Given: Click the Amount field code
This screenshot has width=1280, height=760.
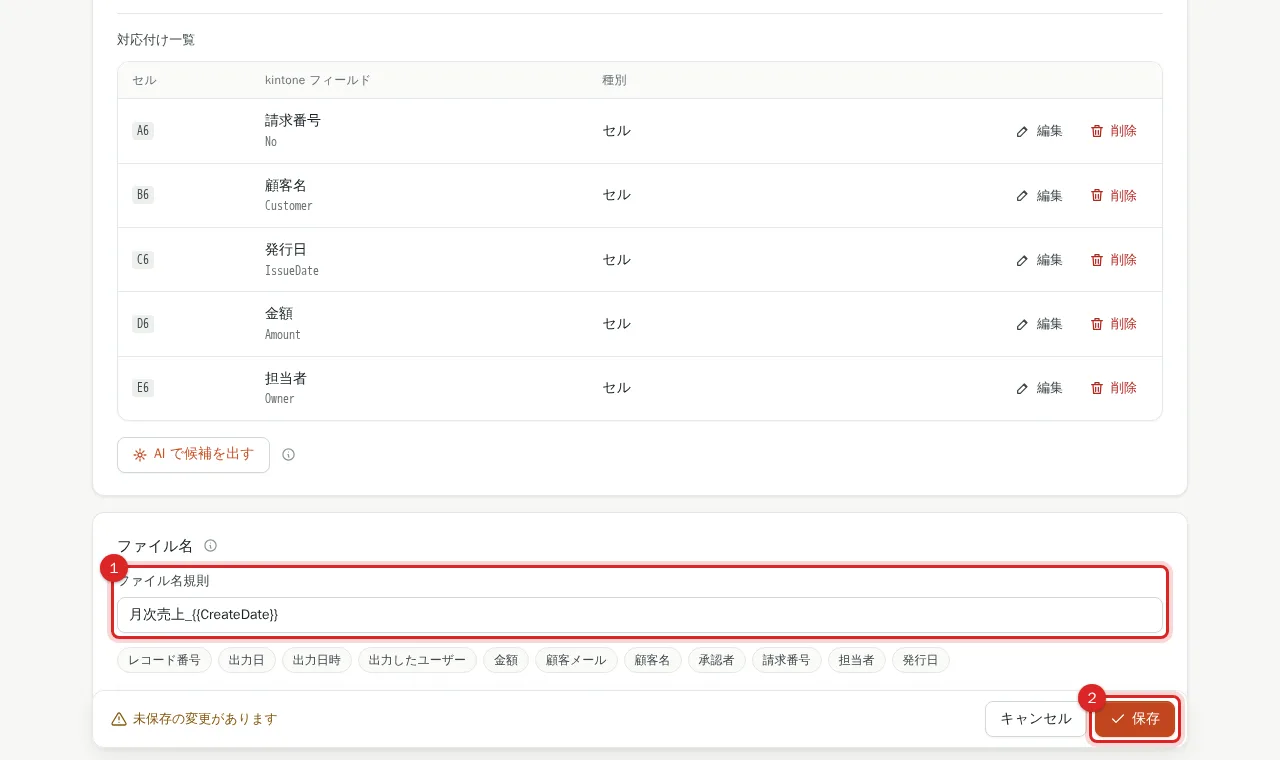Looking at the screenshot, I should (x=283, y=335).
